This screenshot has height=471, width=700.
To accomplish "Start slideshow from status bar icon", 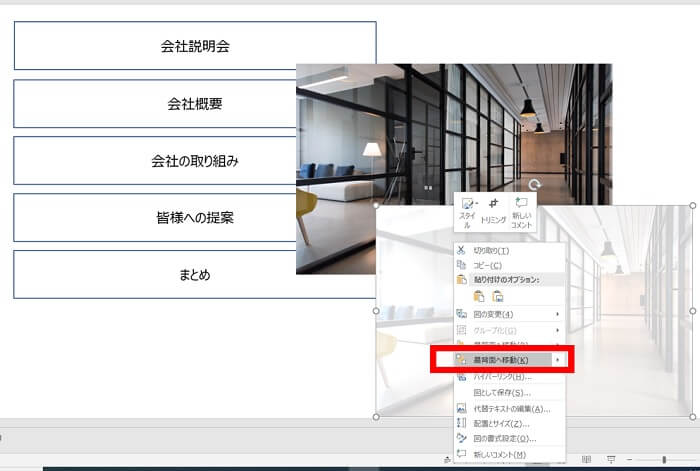I will 611,459.
